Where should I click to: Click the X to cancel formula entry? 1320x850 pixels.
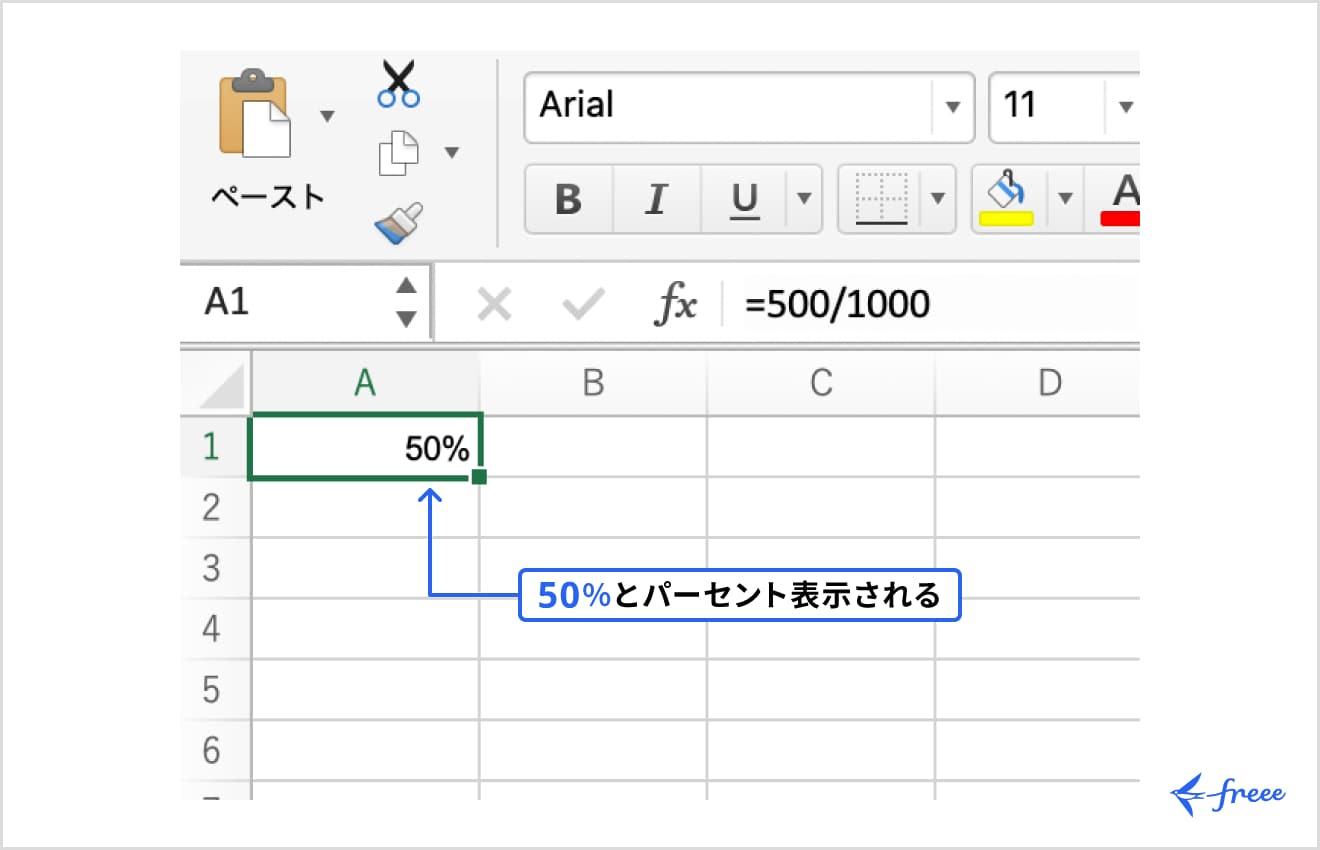[494, 303]
